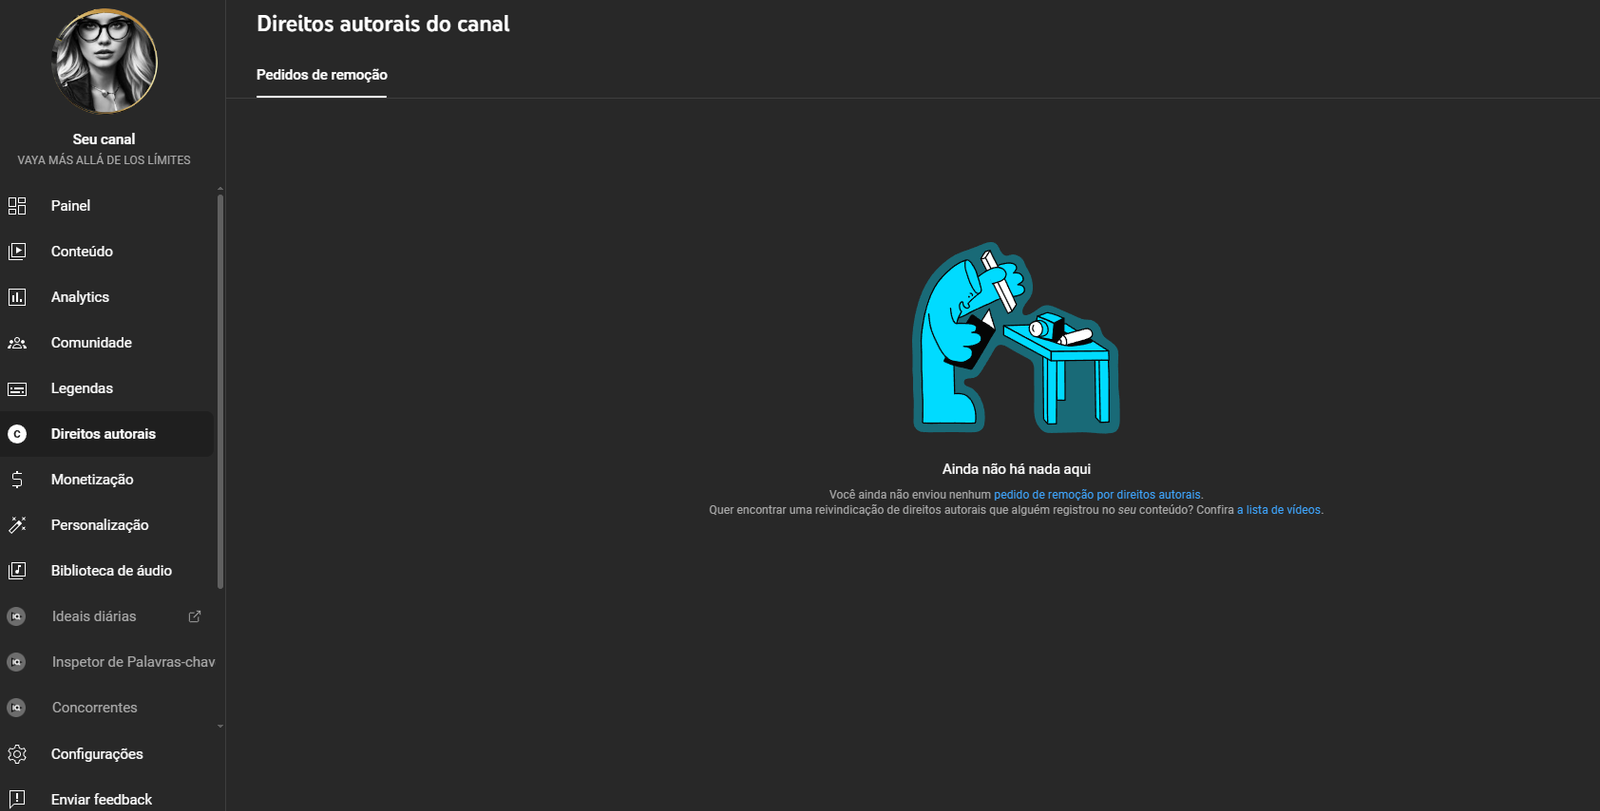Click the Enviar feedback exclamation icon
Image resolution: width=1600 pixels, height=811 pixels.
click(17, 799)
